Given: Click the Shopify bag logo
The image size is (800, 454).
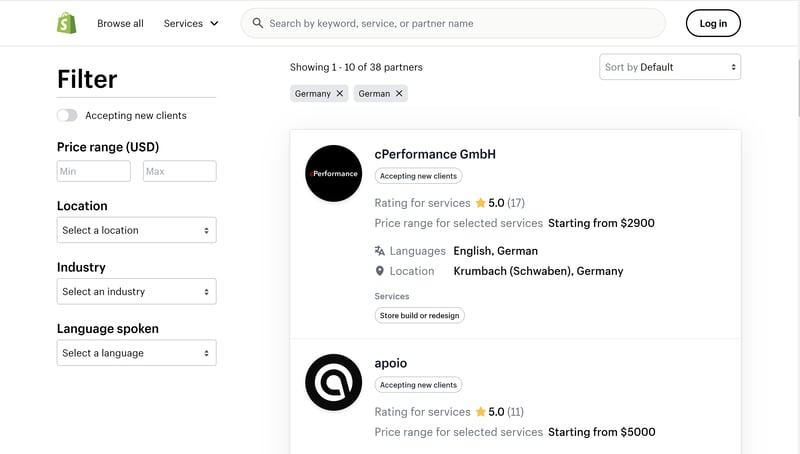Looking at the screenshot, I should pyautogui.click(x=67, y=23).
